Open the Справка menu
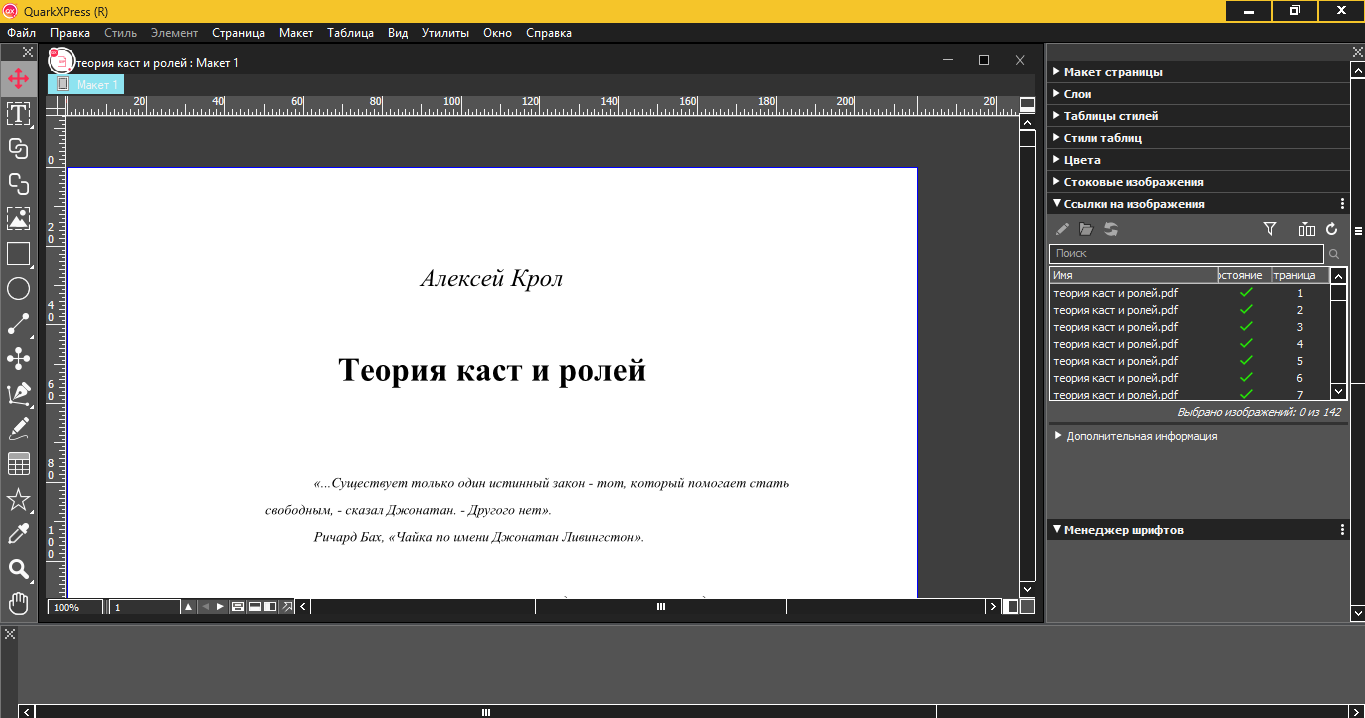This screenshot has width=1365, height=718. tap(548, 33)
